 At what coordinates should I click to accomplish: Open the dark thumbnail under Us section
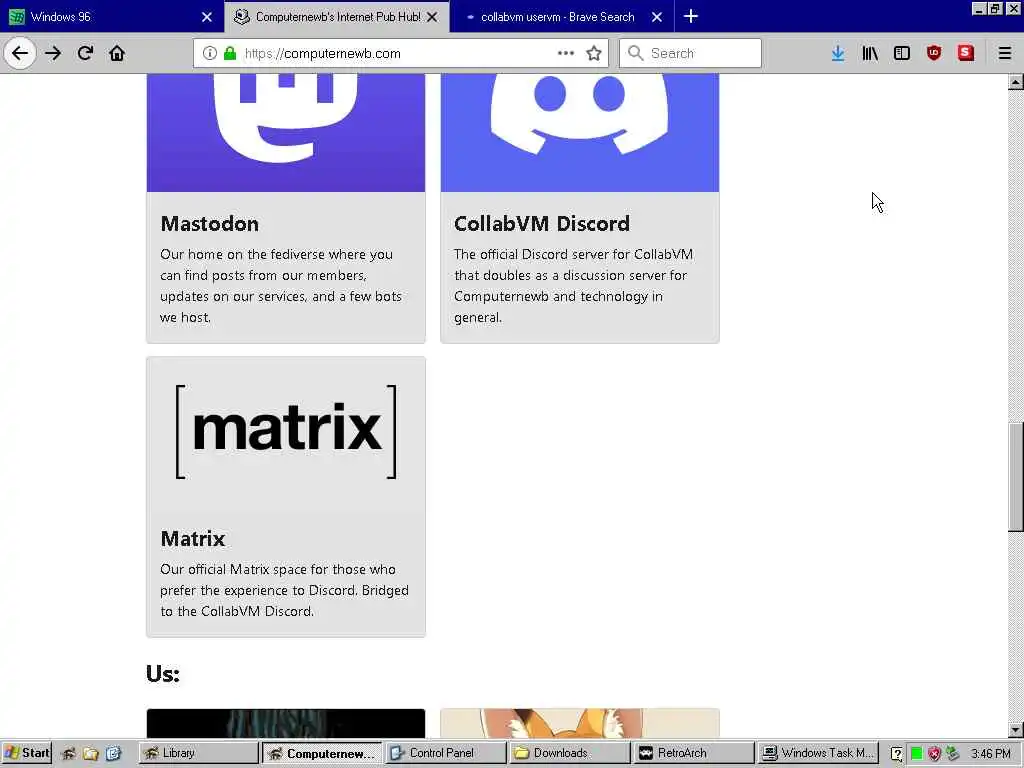click(x=286, y=724)
